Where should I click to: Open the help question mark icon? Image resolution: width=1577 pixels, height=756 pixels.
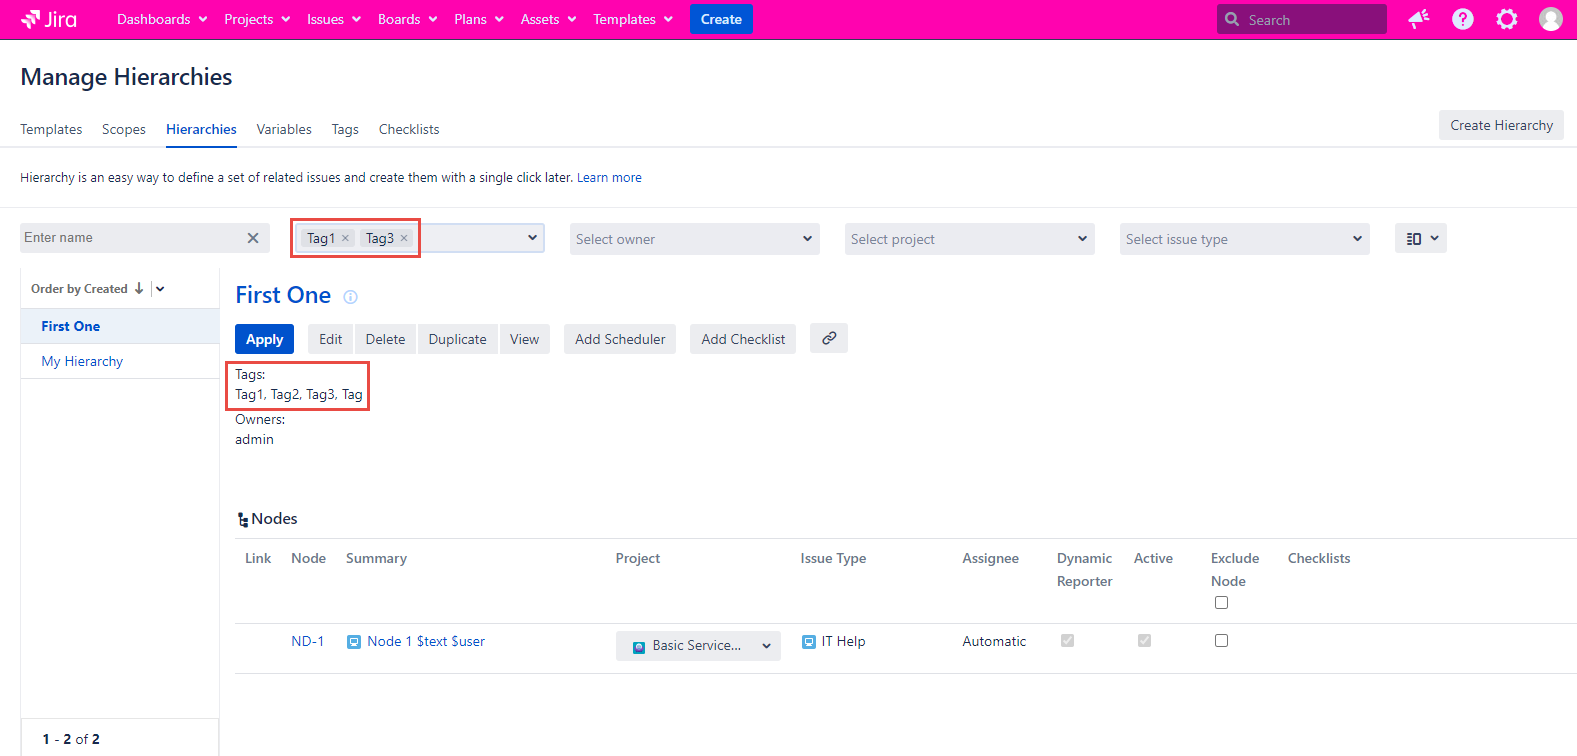tap(1462, 19)
